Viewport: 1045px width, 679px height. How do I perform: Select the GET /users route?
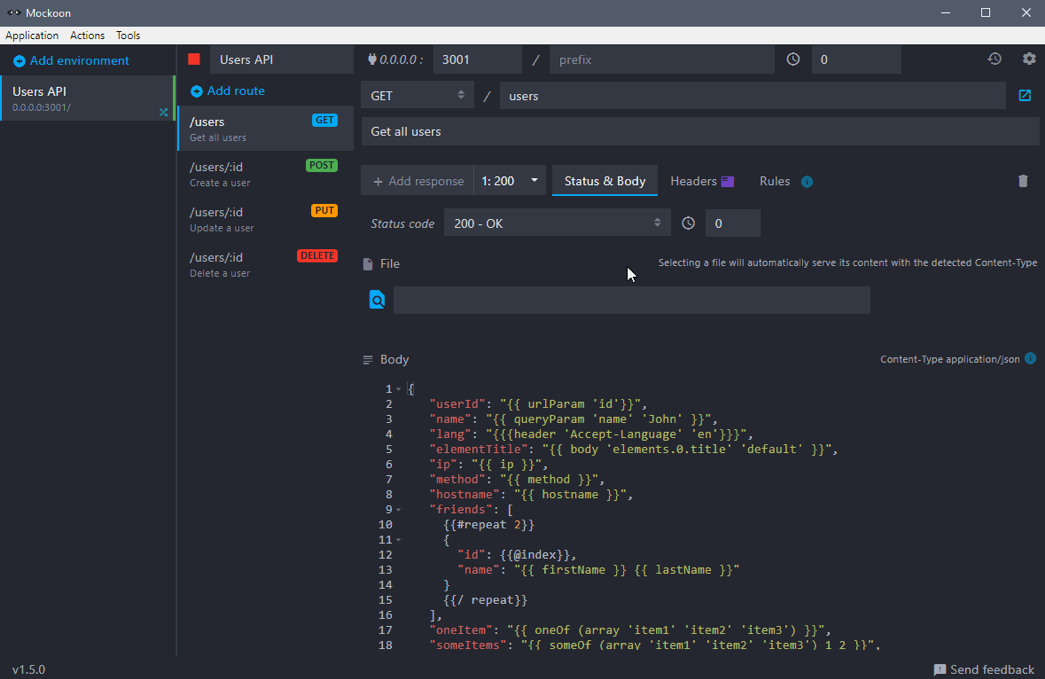(x=265, y=129)
